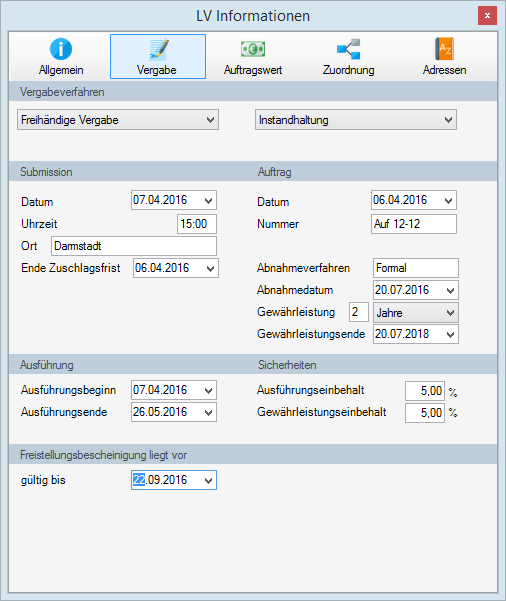This screenshot has height=601, width=506.
Task: Open the Adressen address book icon
Action: point(445,49)
